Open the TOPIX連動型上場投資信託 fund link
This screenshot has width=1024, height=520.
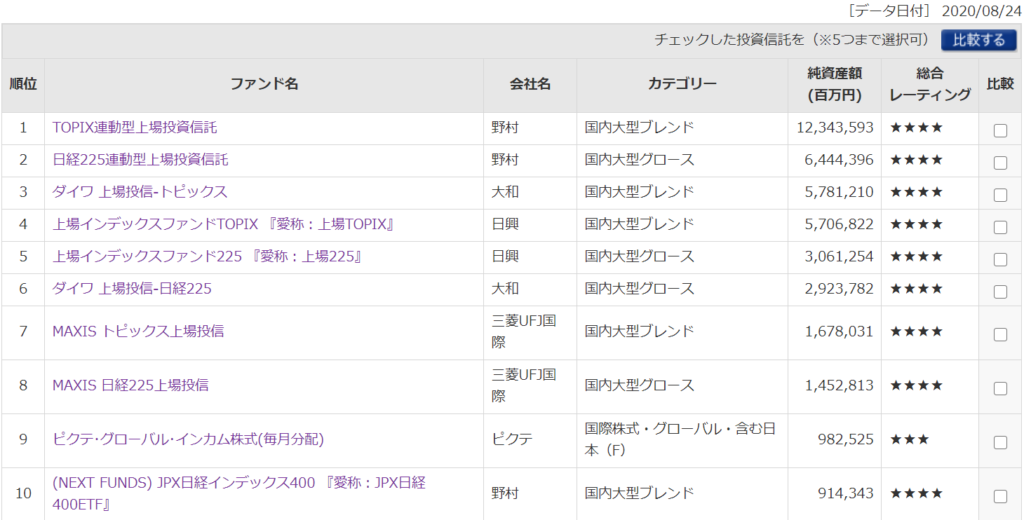pyautogui.click(x=134, y=128)
